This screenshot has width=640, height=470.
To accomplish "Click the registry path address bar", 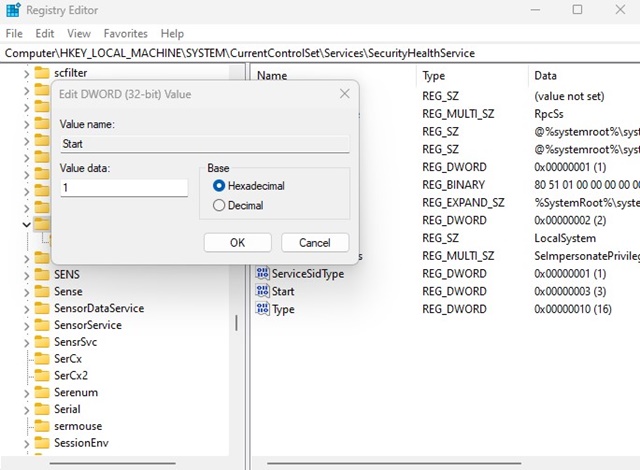I will [320, 53].
